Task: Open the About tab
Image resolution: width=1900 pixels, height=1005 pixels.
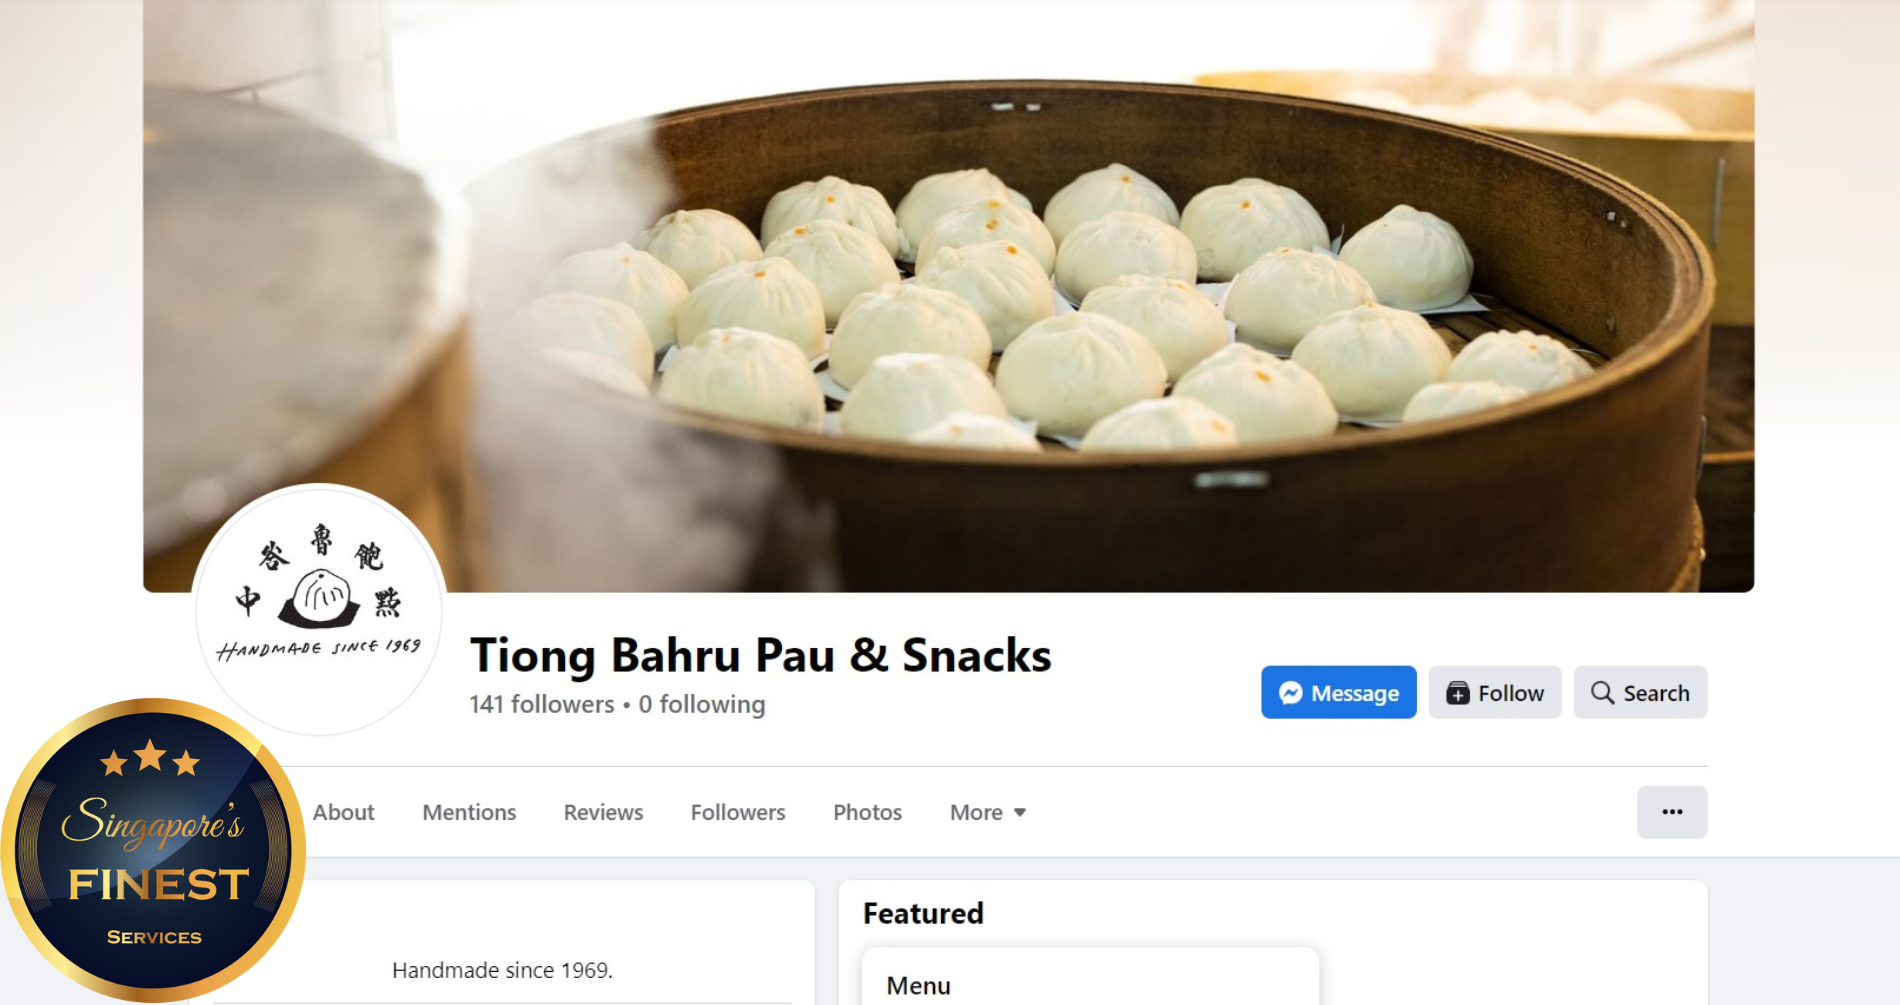Action: tap(343, 812)
